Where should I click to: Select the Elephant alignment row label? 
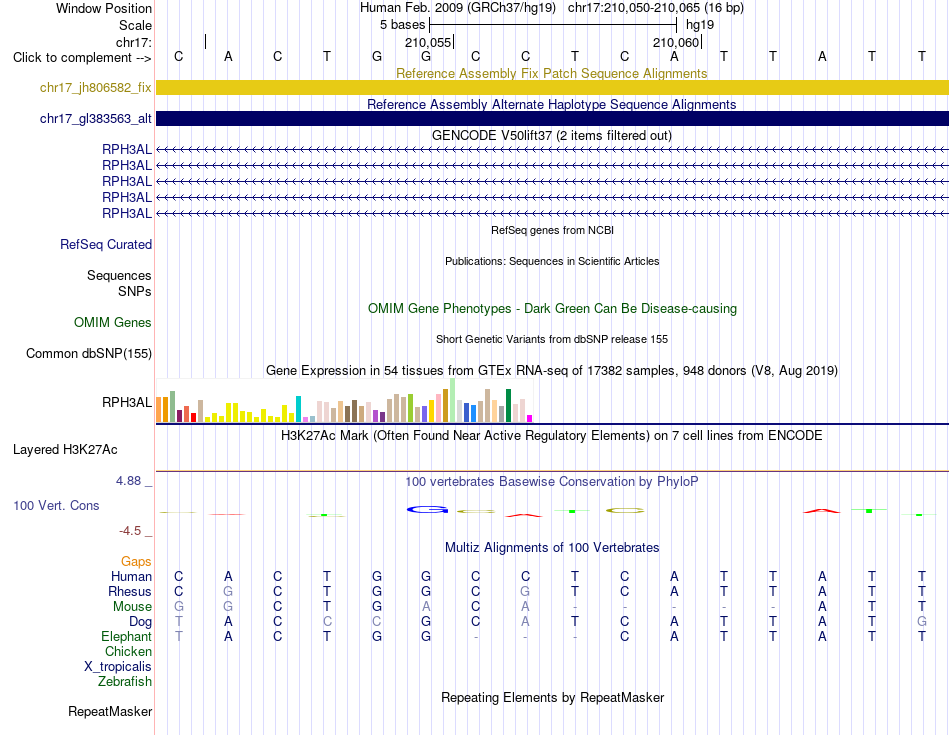coord(126,636)
